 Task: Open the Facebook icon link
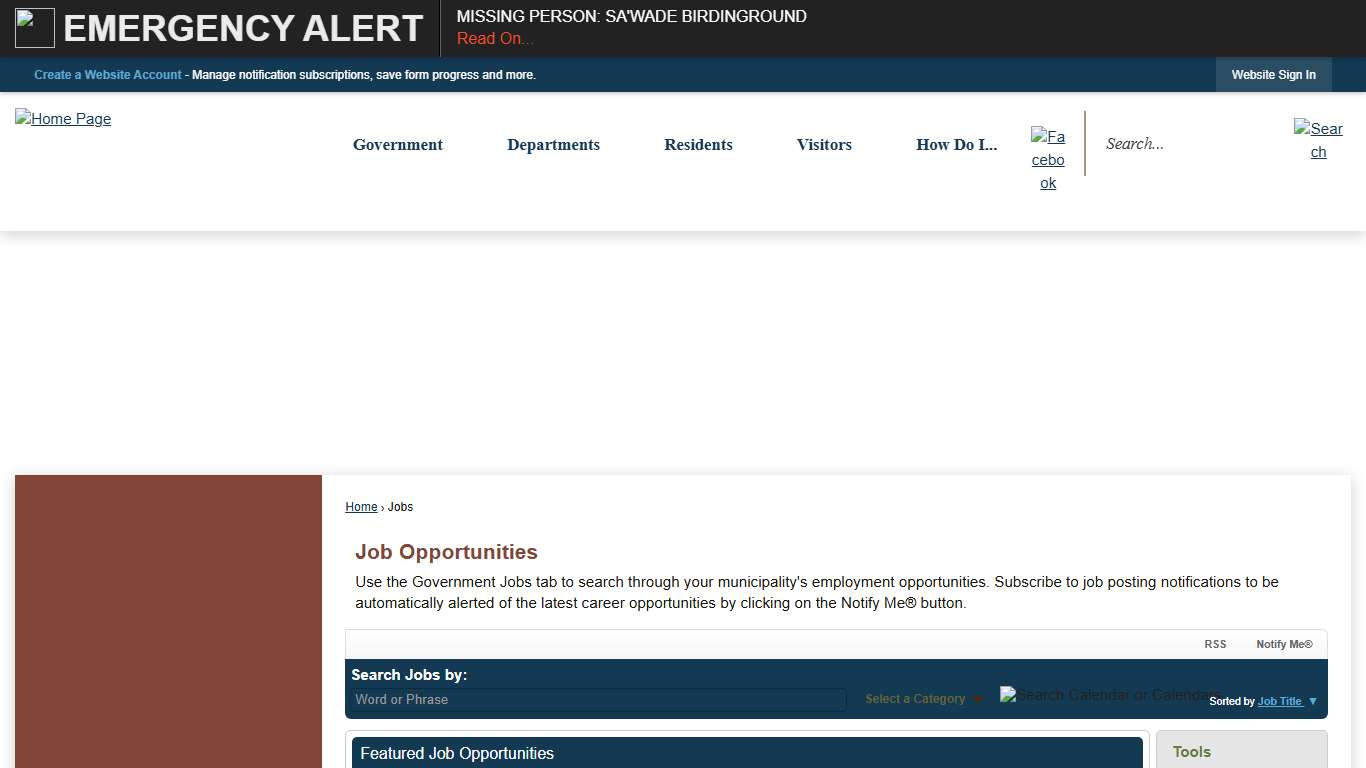tap(1048, 160)
